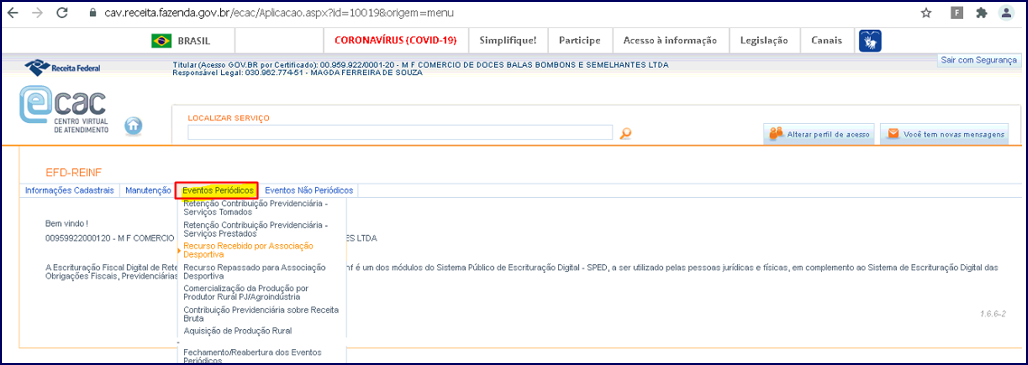Select Recurso Repassado para Associação Desportiva
The width and height of the screenshot is (1028, 365).
pyautogui.click(x=254, y=271)
